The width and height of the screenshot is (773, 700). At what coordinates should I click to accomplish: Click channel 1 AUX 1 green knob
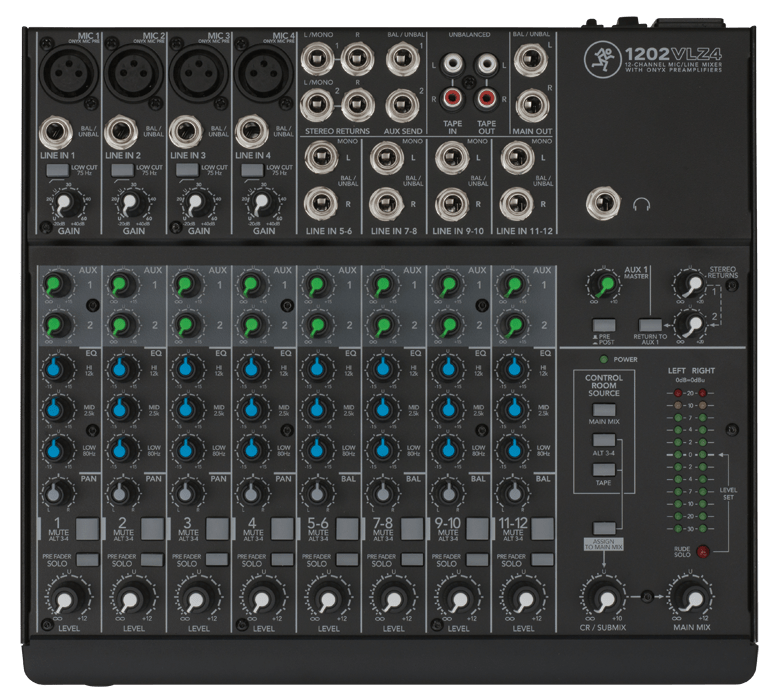coord(57,284)
